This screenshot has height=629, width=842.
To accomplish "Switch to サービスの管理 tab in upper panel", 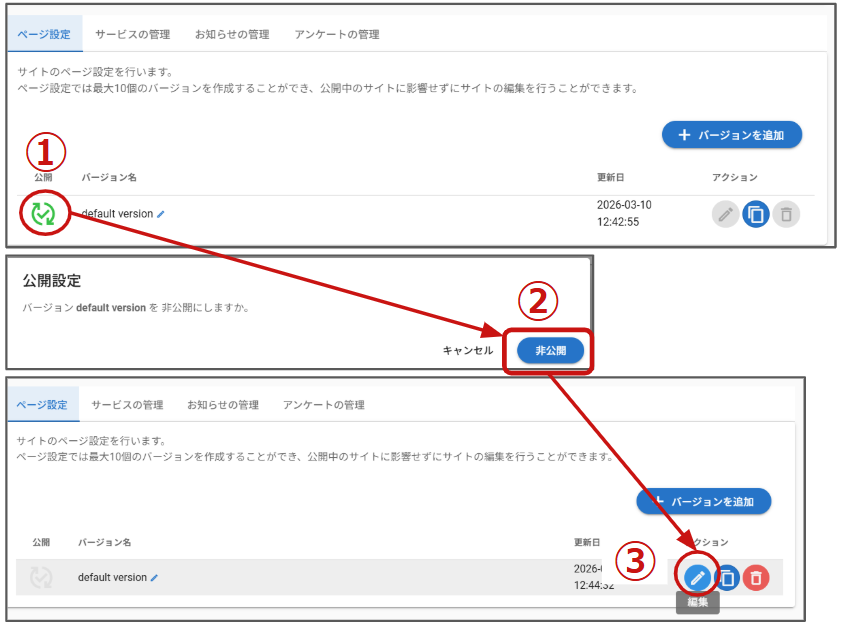I will tap(132, 34).
